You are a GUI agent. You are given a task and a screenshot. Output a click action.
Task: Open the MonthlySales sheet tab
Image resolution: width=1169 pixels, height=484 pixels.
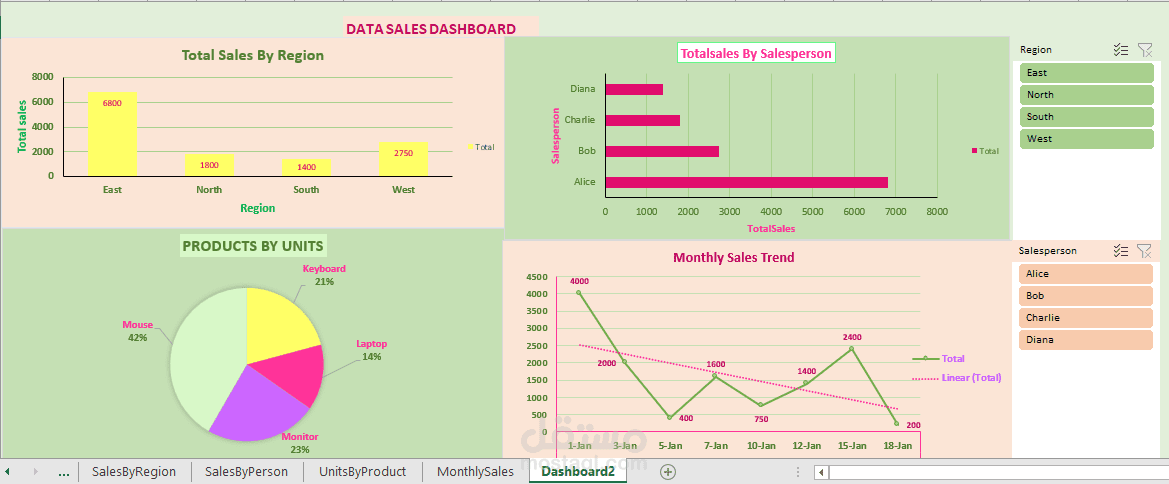click(476, 471)
